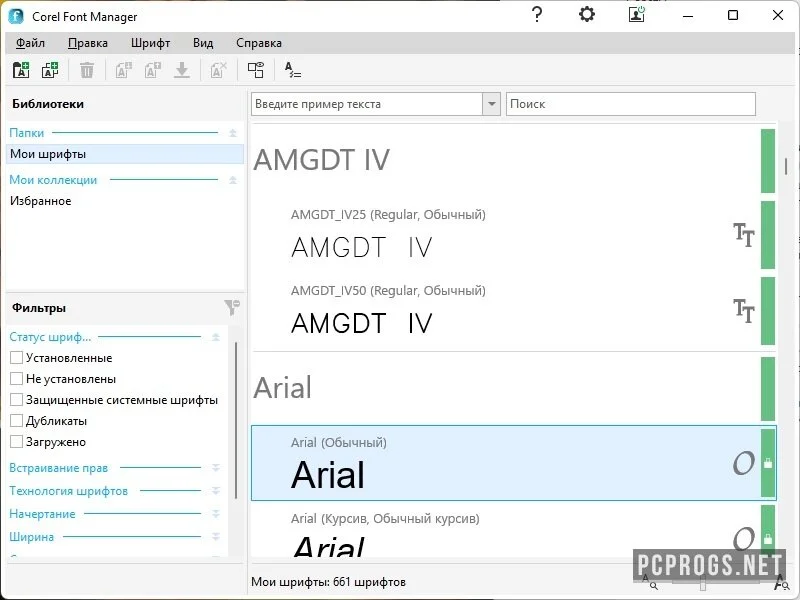Click the Фильтры panel heading
800x600 pixels.
pyautogui.click(x=39, y=308)
